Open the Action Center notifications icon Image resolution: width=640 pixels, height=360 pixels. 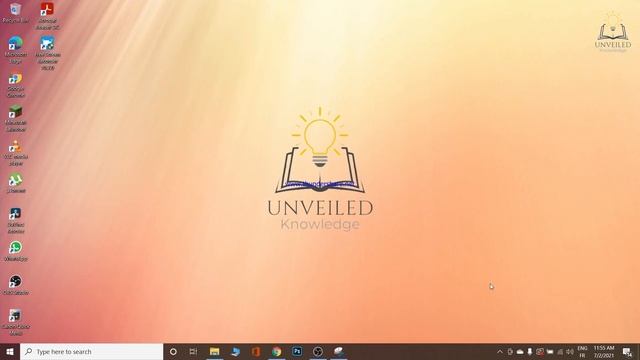627,351
